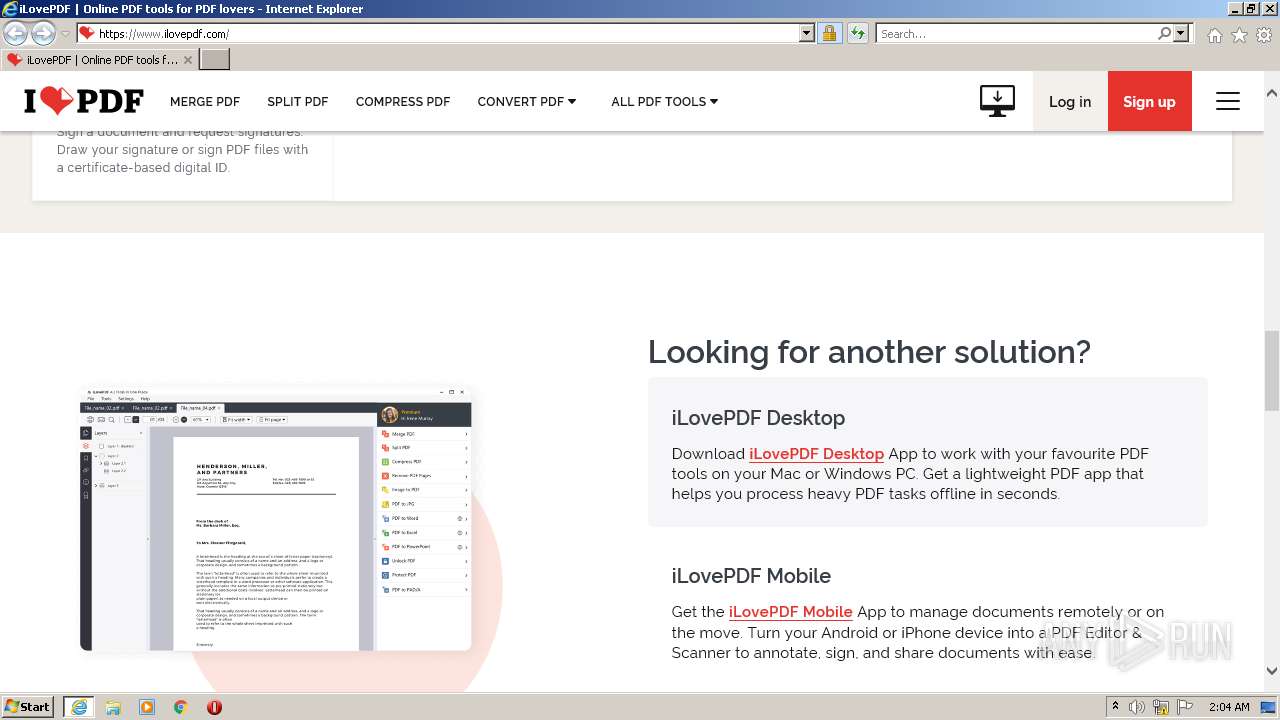Follow the iLovePDF Desktop link
The height and width of the screenshot is (720, 1280).
pos(816,454)
